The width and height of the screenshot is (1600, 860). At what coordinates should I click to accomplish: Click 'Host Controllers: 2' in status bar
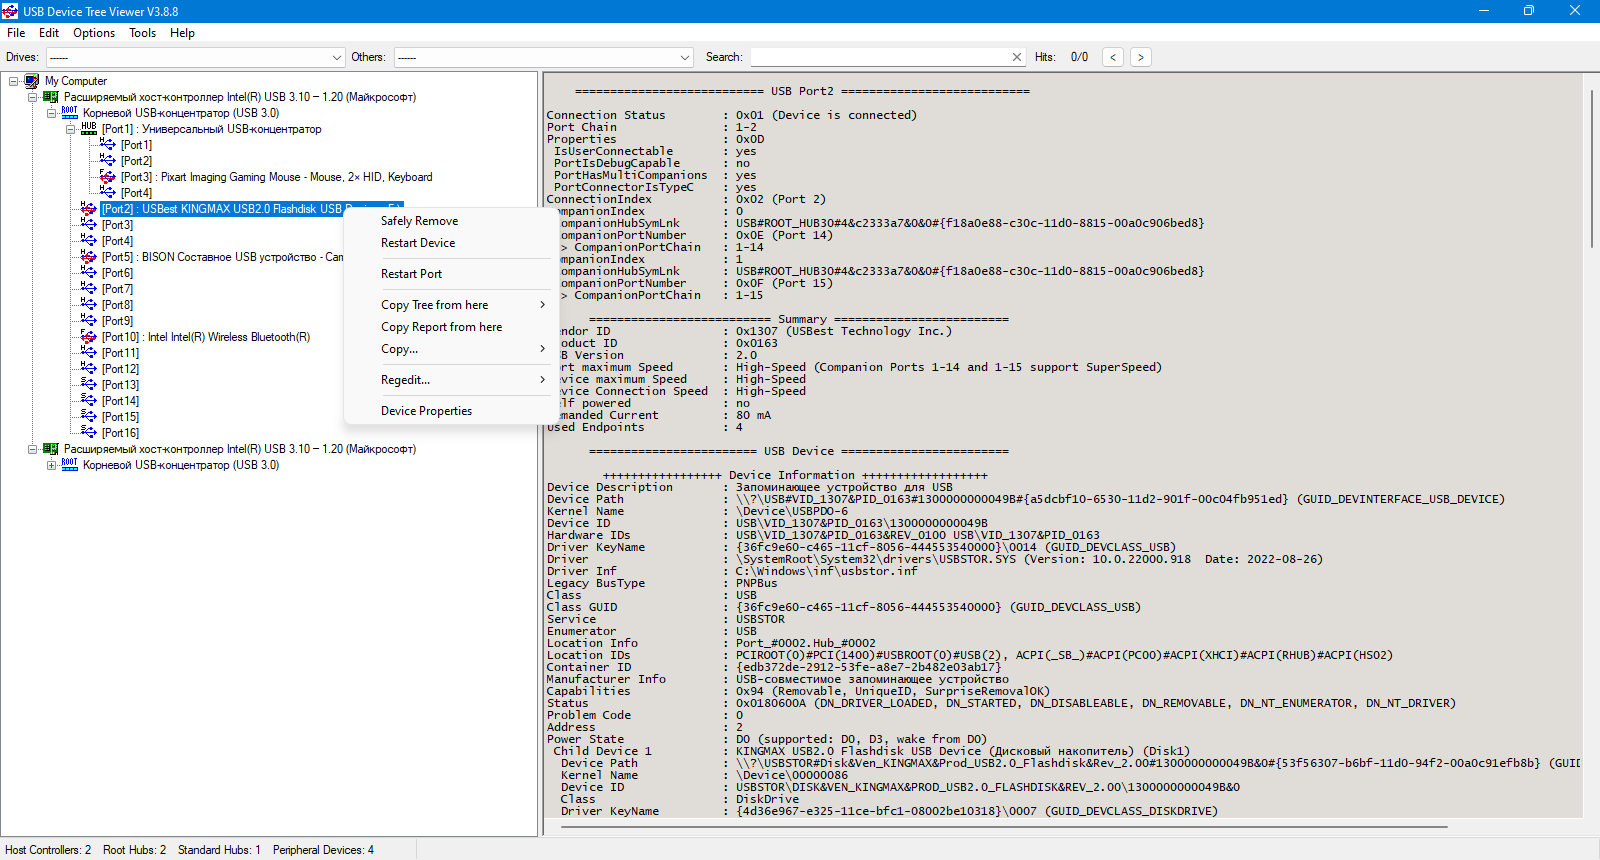coord(48,850)
